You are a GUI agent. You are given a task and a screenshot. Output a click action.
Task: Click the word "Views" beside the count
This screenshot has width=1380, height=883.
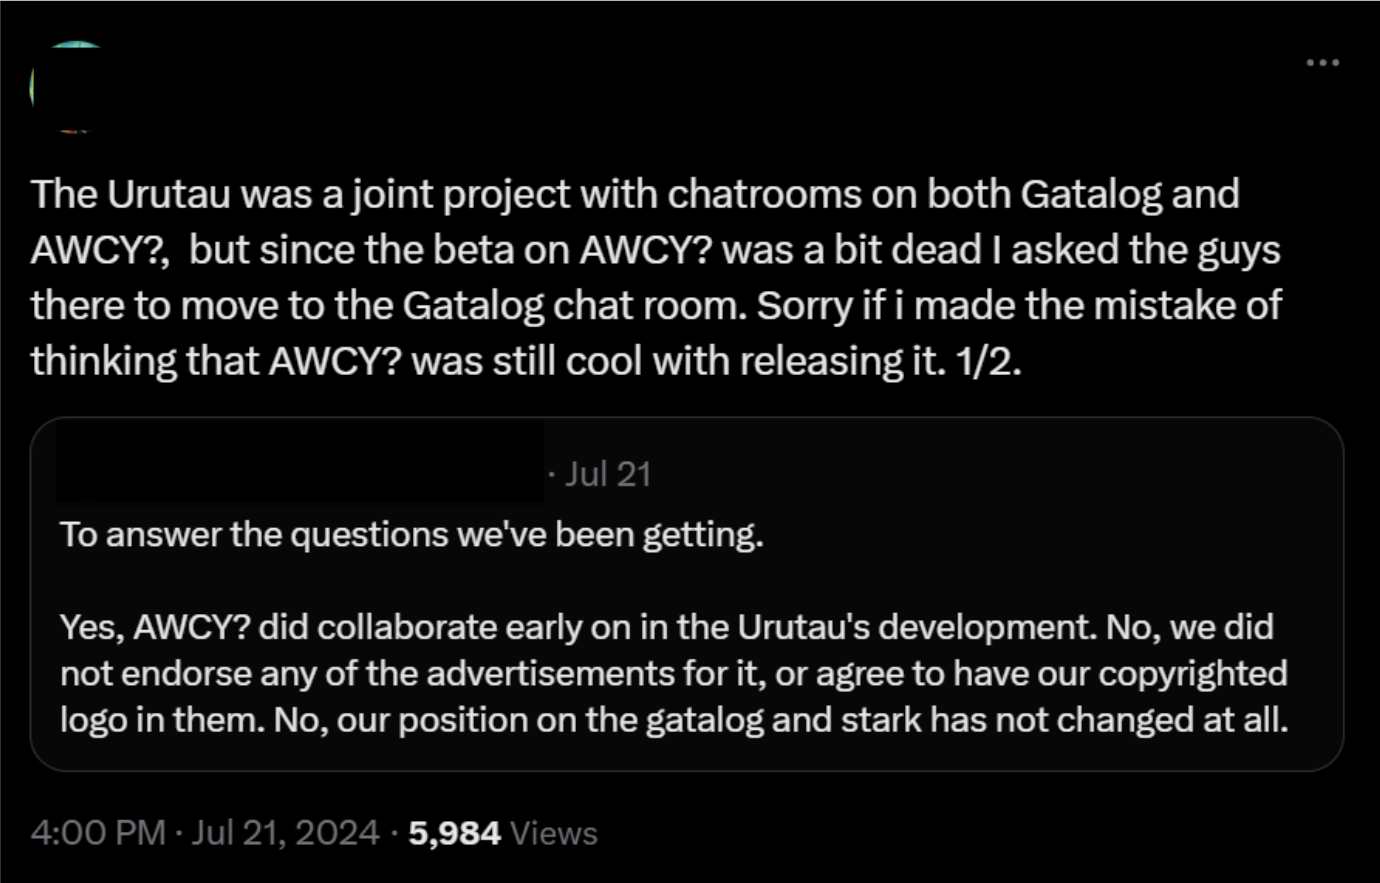click(x=553, y=833)
